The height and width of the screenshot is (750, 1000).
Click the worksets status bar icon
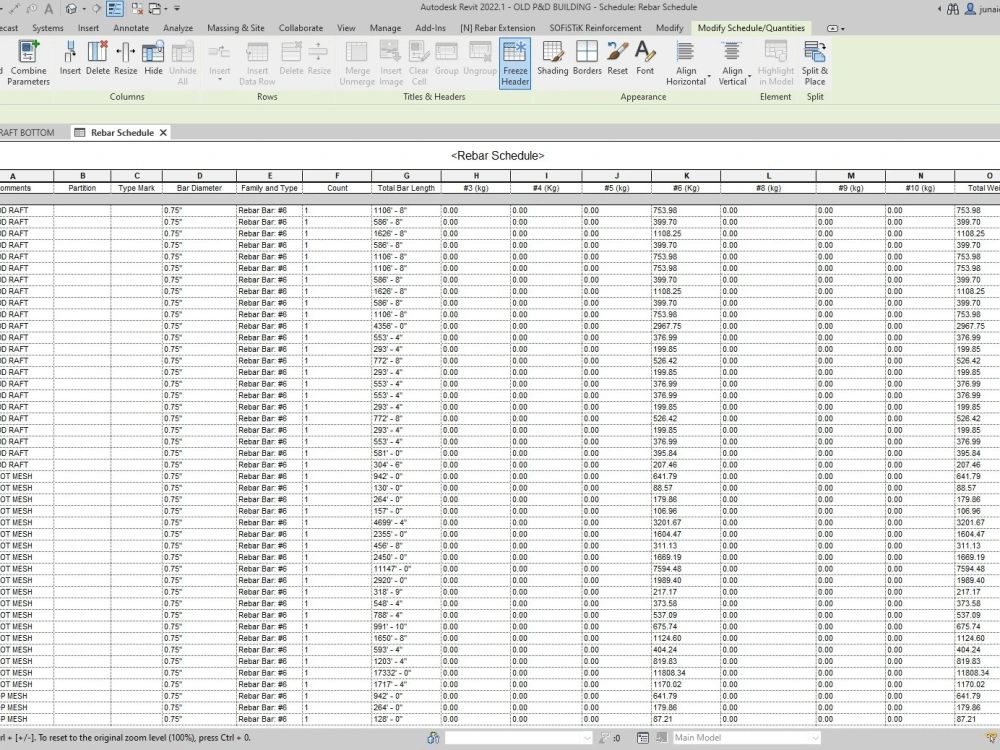coord(433,738)
